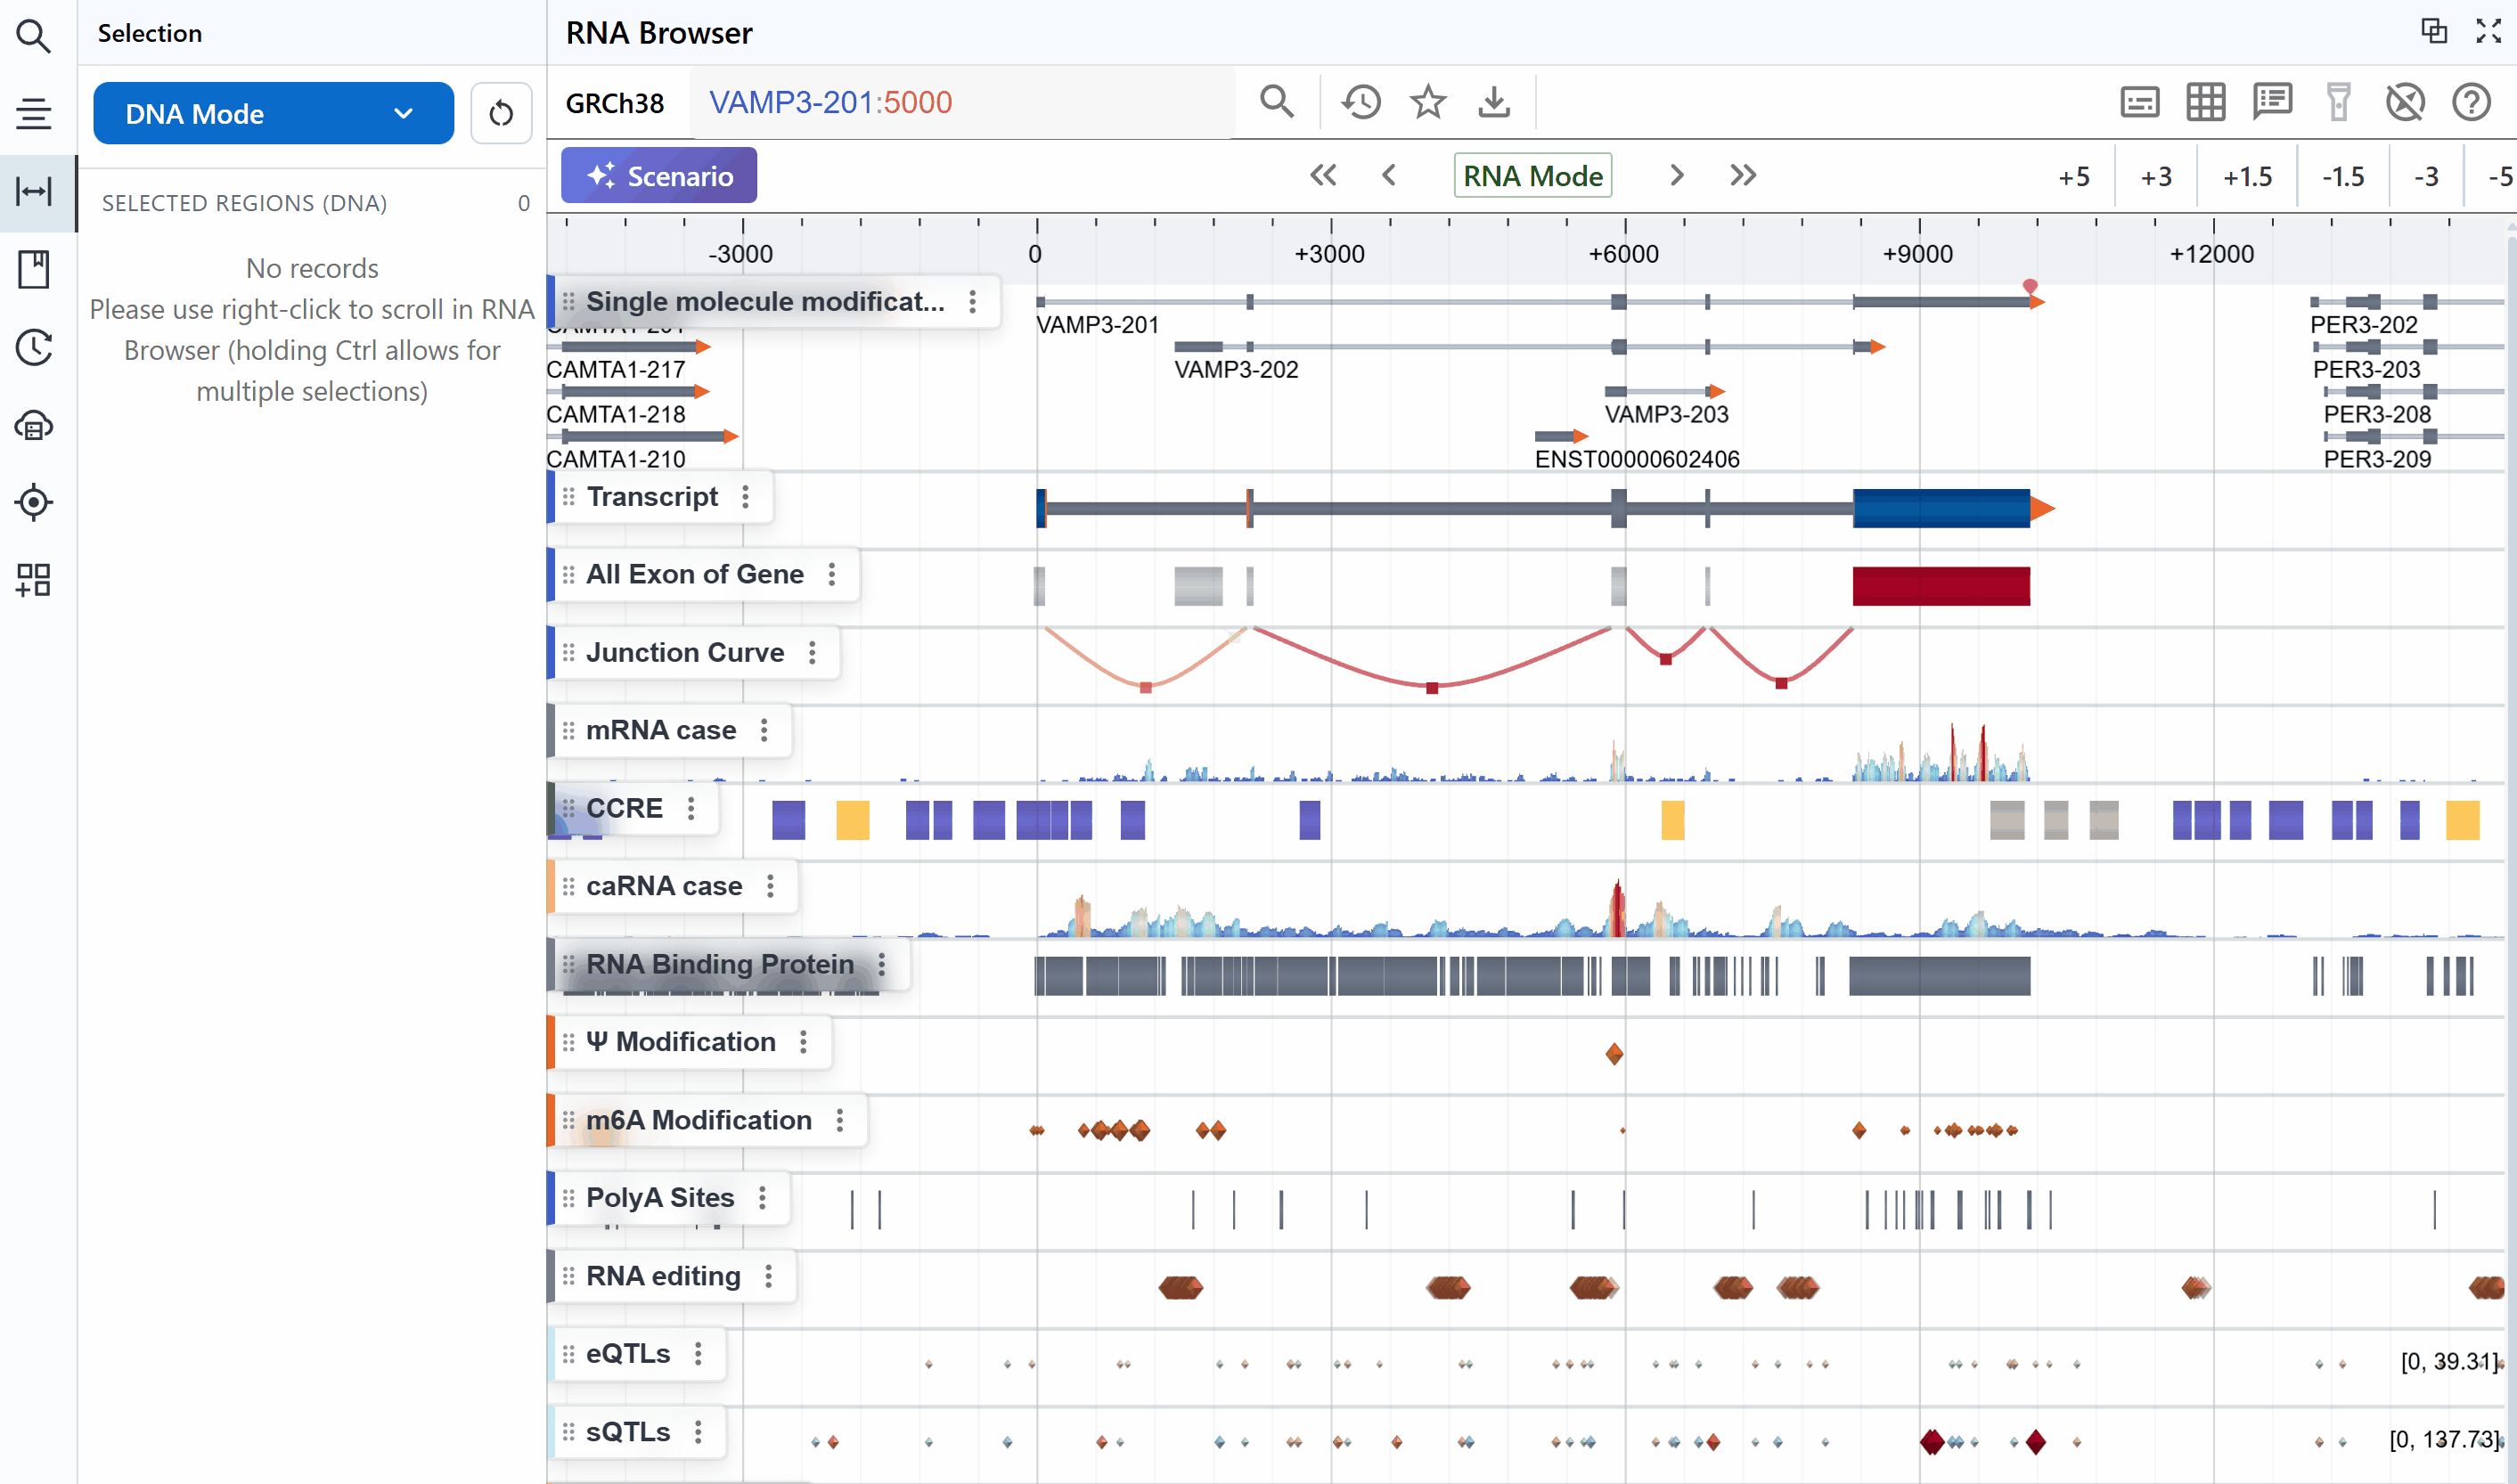Toggle the crossed-out circle icon in toolbar

point(2404,102)
